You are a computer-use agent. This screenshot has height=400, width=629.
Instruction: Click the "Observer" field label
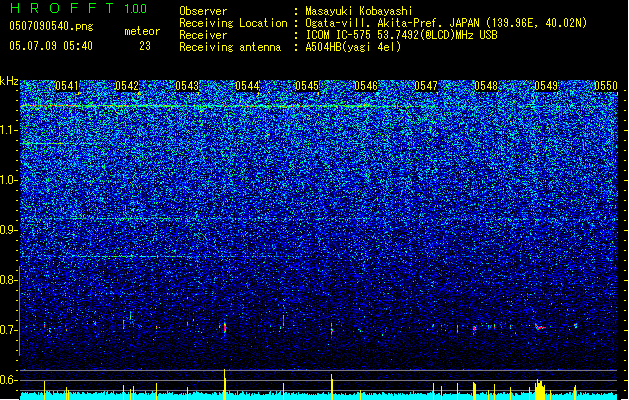click(x=203, y=11)
